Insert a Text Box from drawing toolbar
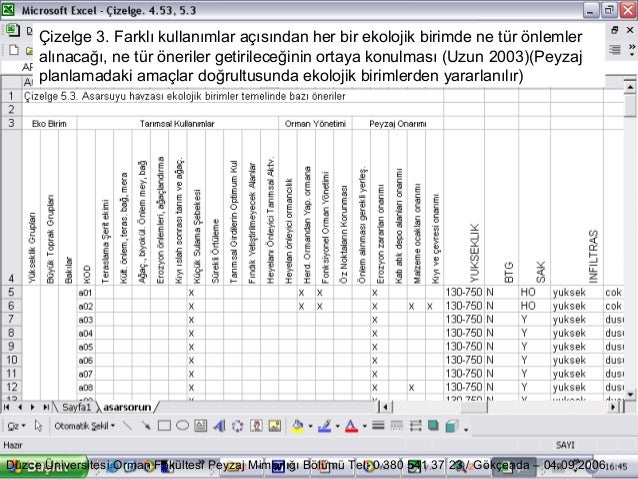Viewport: 638px width, 479px height. [x=200, y=426]
